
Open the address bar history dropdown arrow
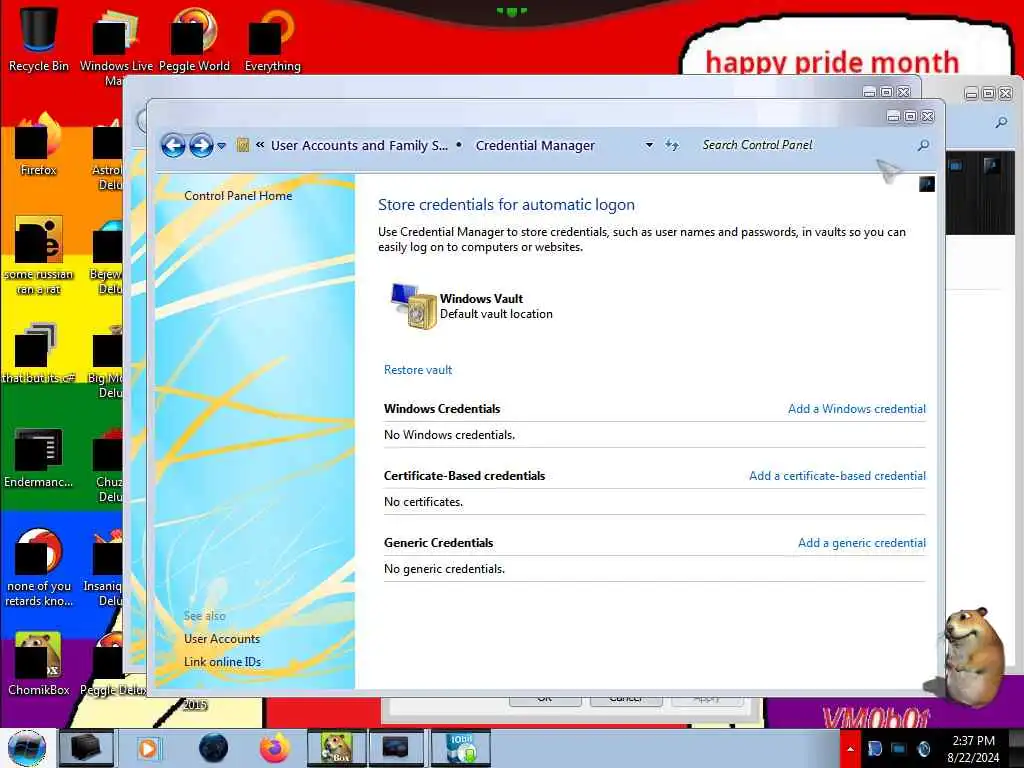(649, 145)
